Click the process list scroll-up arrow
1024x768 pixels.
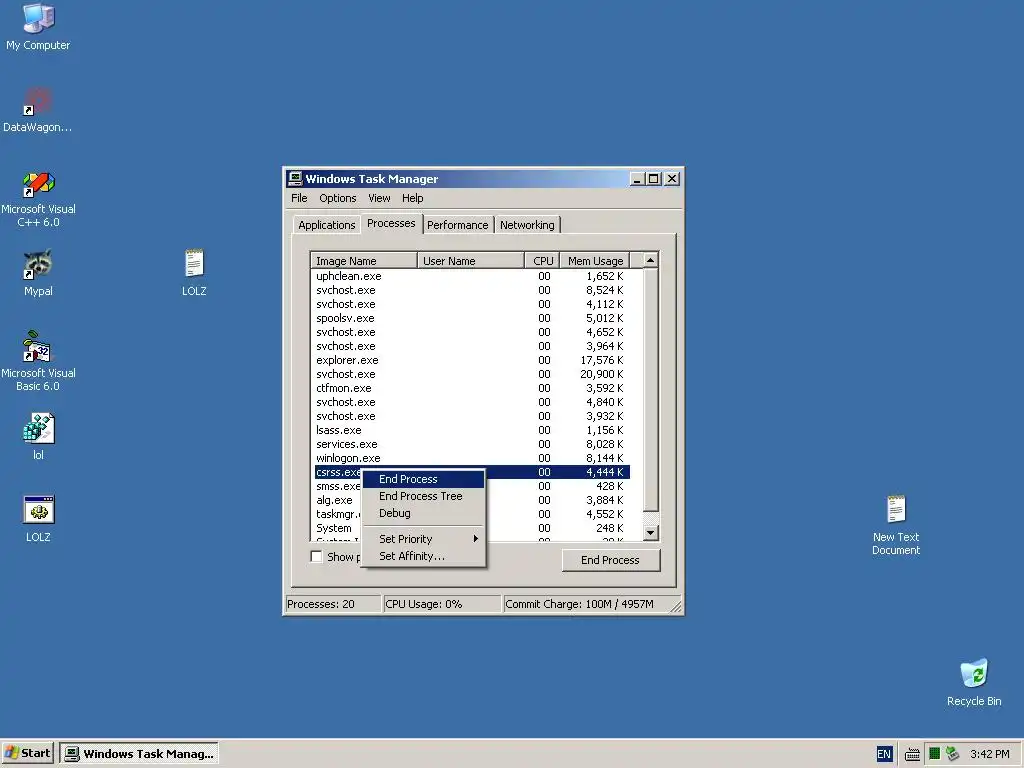[650, 260]
